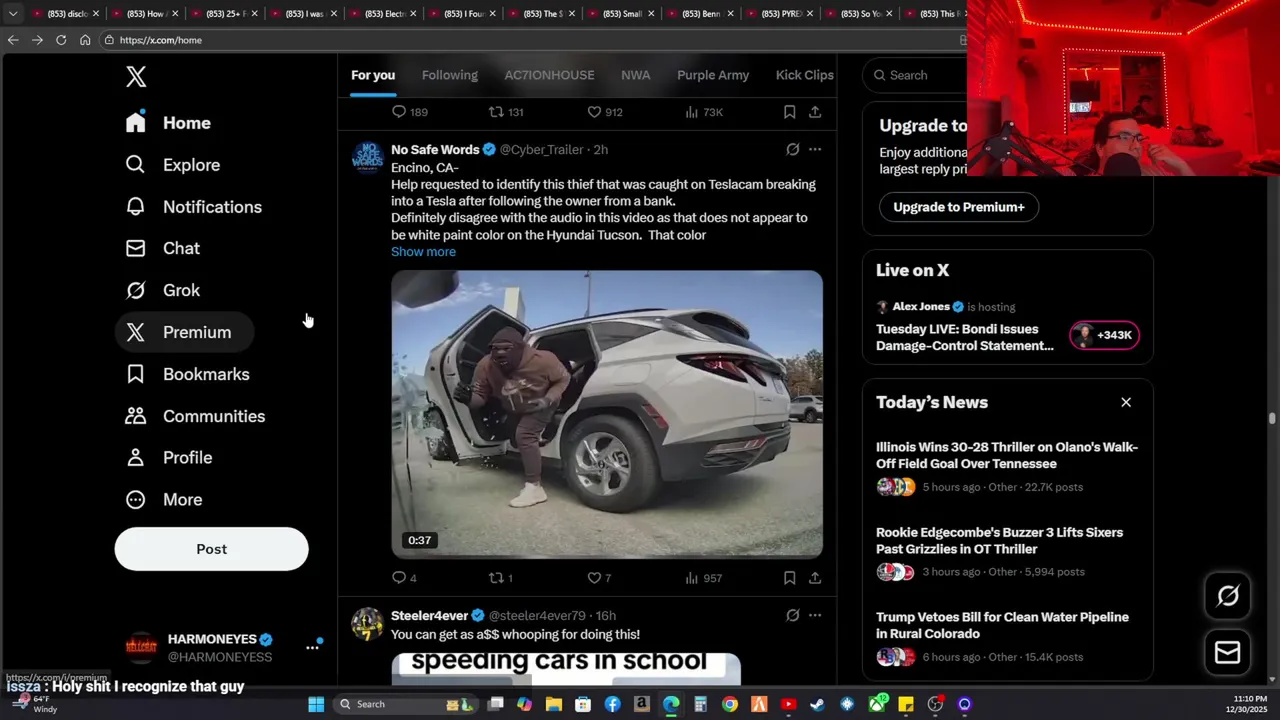The height and width of the screenshot is (720, 1280).
Task: Open the No Safe Words account name
Action: (x=435, y=149)
